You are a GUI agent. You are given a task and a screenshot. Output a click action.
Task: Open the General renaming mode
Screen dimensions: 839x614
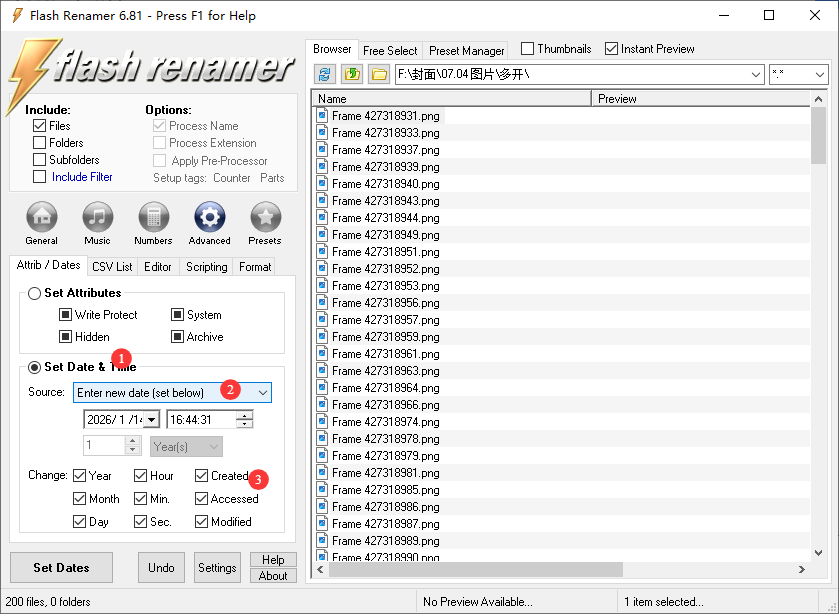pyautogui.click(x=41, y=217)
